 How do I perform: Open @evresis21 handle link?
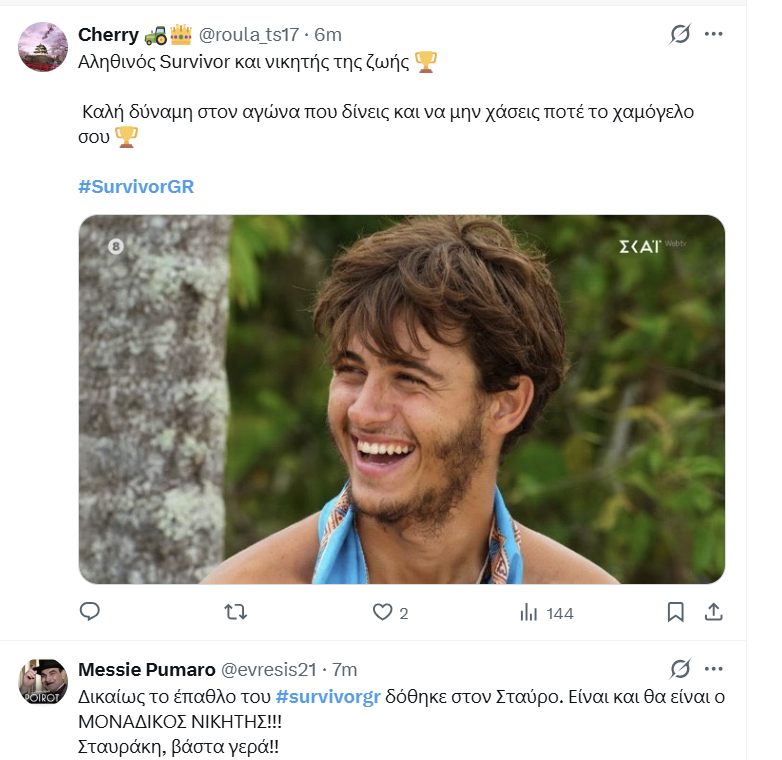(268, 670)
